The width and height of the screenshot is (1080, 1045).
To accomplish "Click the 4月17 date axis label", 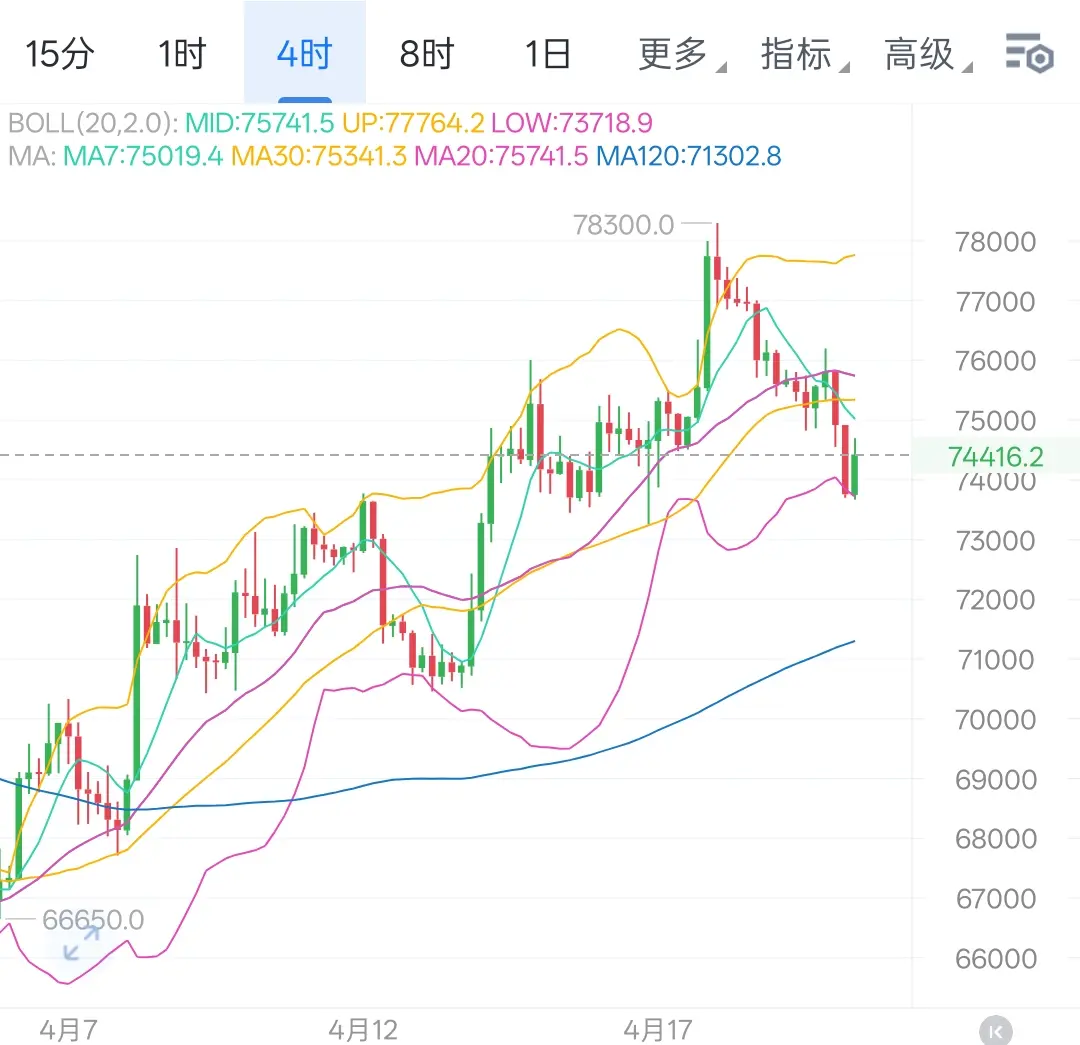I will pos(658,1031).
